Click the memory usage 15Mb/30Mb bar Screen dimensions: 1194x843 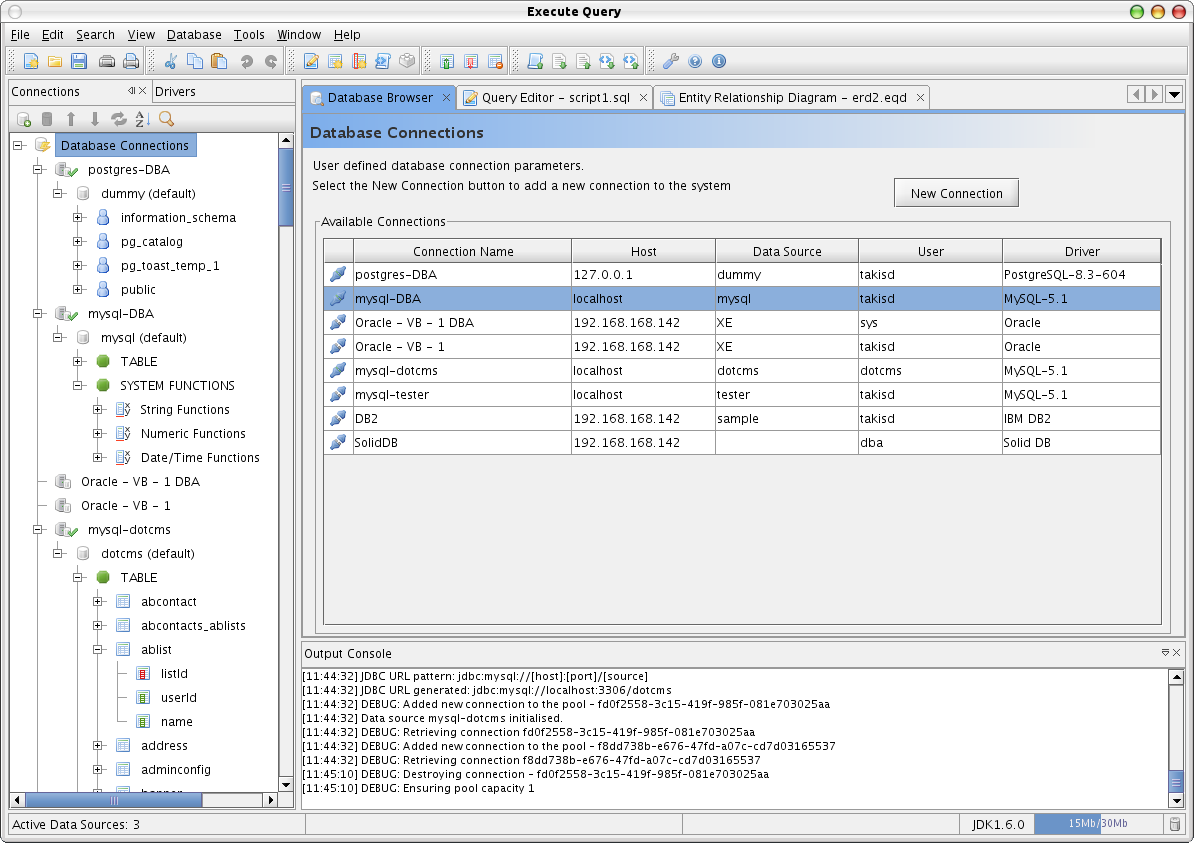point(1098,823)
